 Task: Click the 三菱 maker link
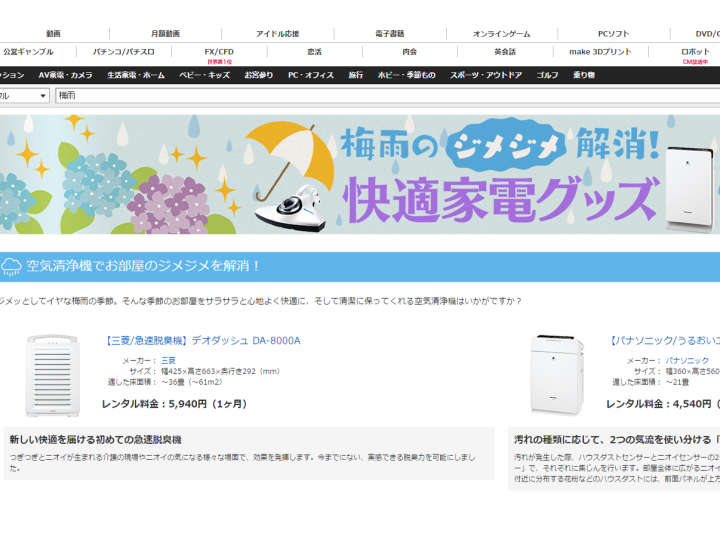click(x=168, y=360)
